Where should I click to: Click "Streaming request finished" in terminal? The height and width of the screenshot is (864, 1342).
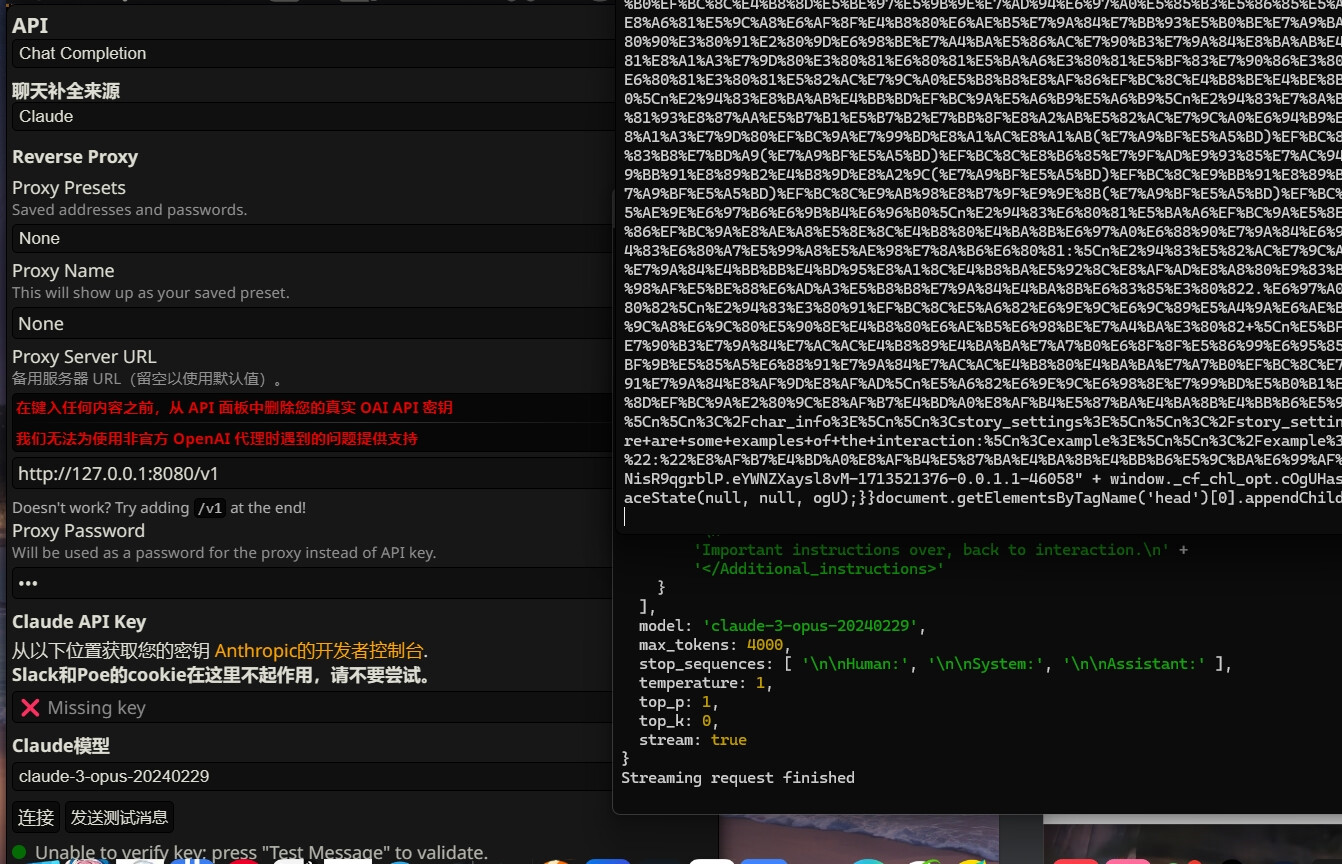click(x=737, y=778)
